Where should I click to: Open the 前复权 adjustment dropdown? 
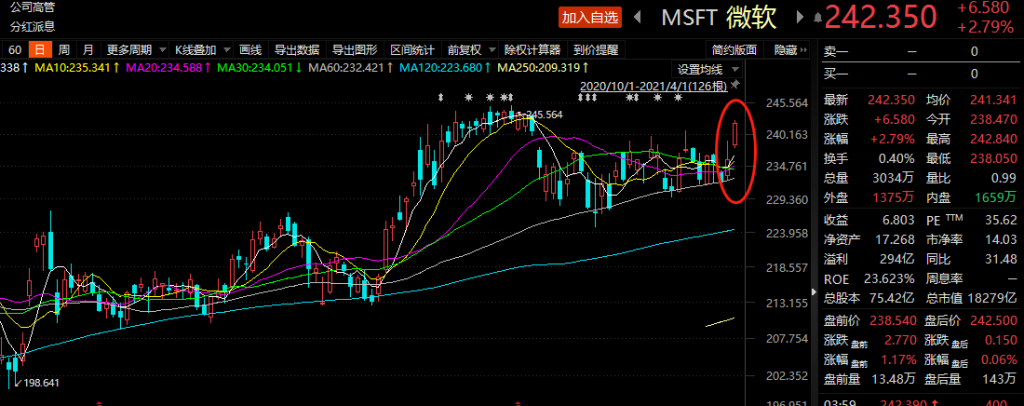(470, 50)
